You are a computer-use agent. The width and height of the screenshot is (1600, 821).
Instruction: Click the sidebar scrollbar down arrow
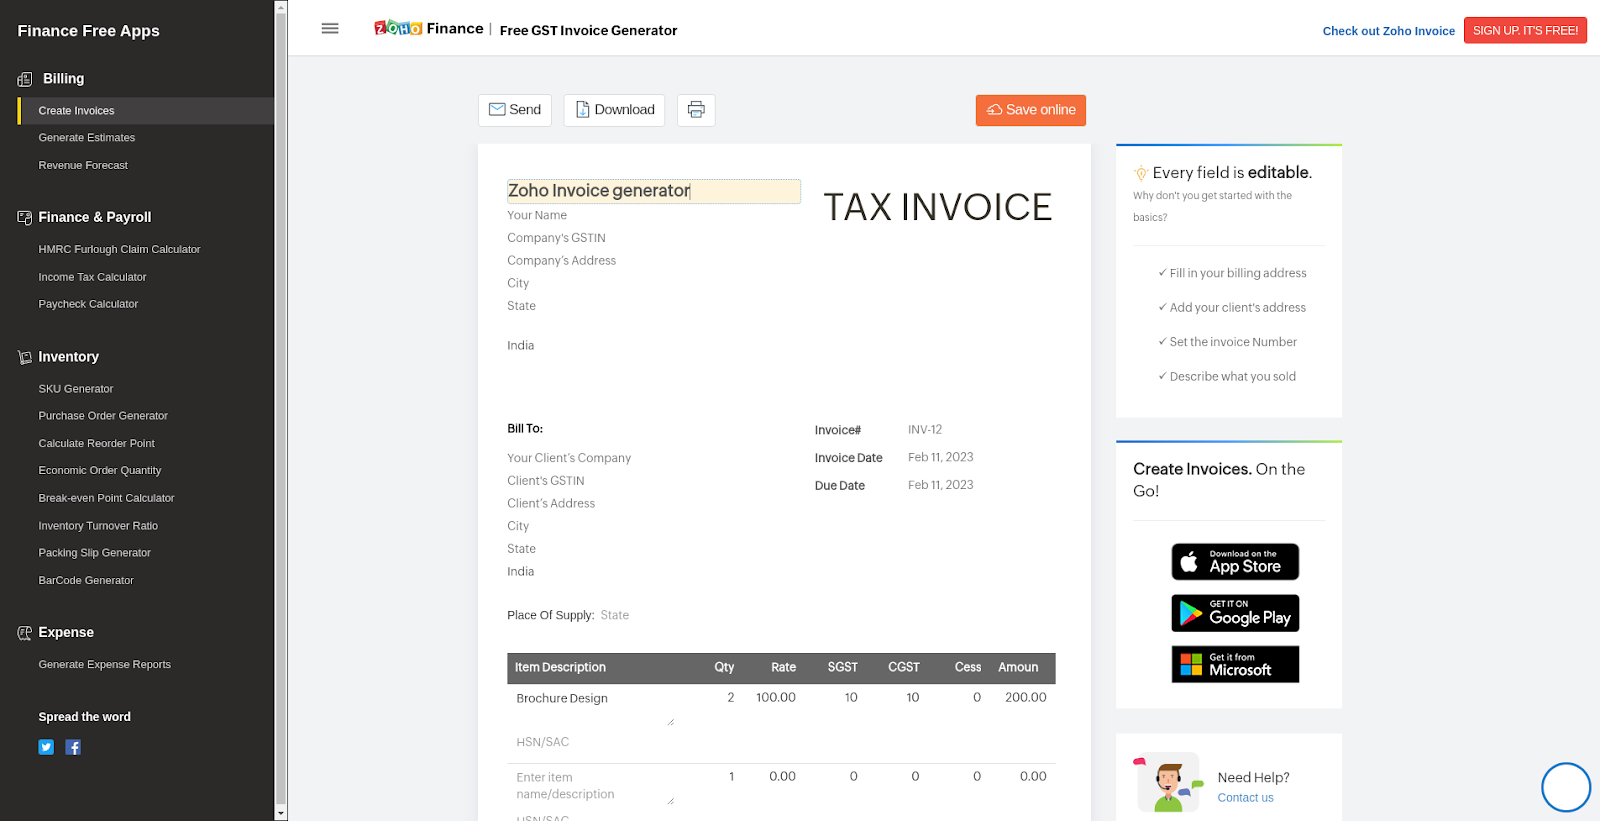281,813
